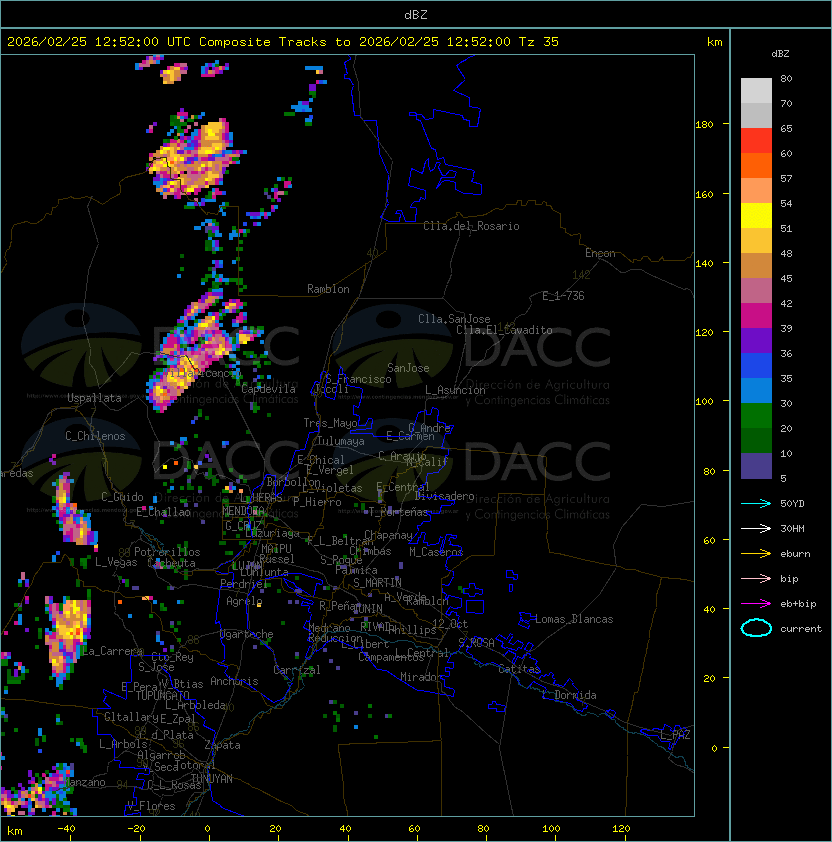Click the M_Caseros map label

click(x=436, y=551)
